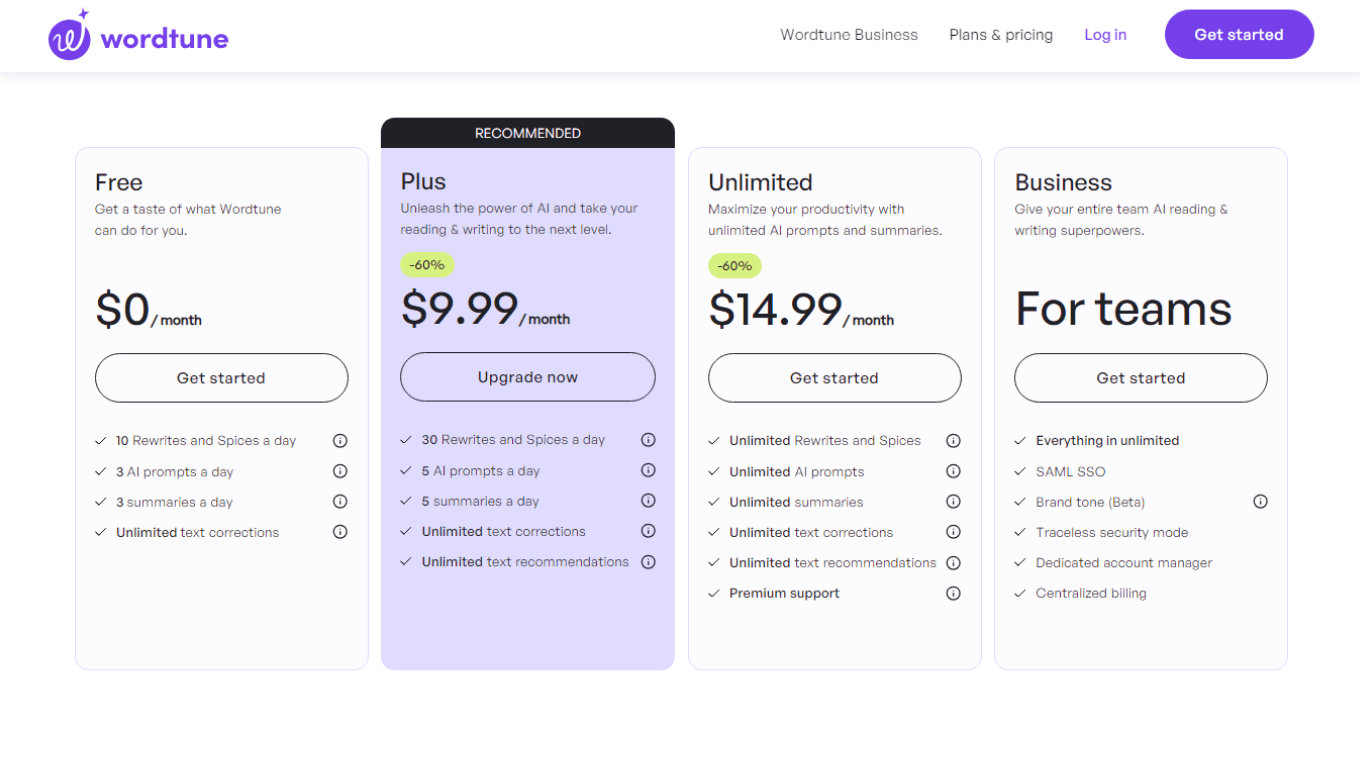Open info icon for Unlimited Rewrites and Spices
1360x760 pixels.
point(953,441)
